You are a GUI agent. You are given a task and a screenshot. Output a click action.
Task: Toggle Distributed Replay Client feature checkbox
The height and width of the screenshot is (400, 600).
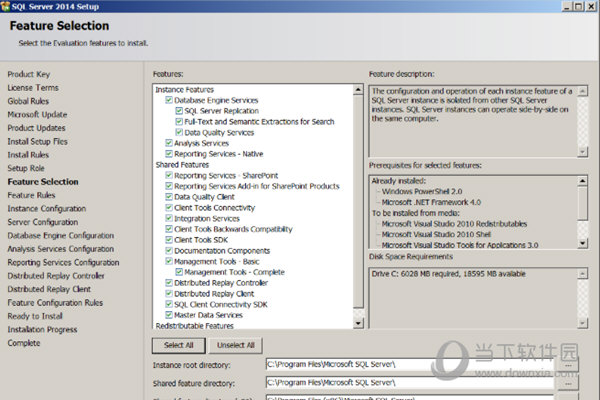[x=169, y=294]
